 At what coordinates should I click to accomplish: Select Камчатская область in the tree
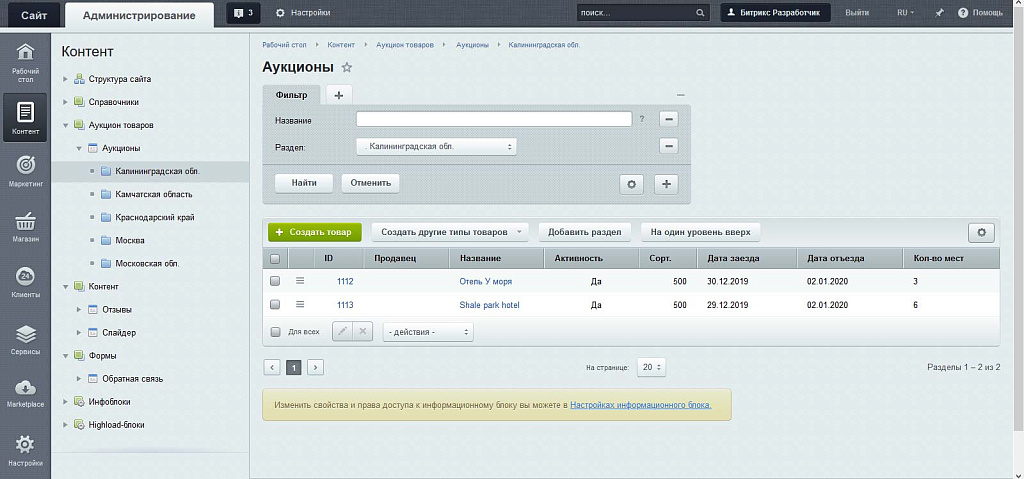[154, 194]
